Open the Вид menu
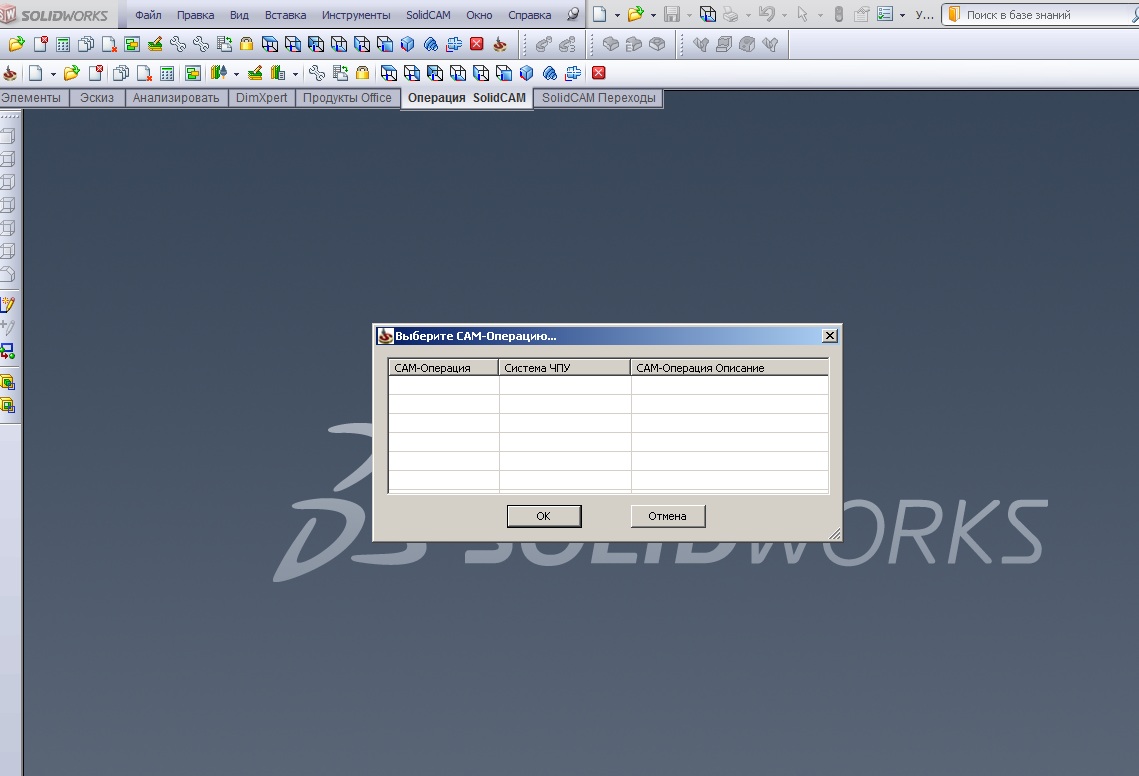The image size is (1139, 776). [x=239, y=15]
